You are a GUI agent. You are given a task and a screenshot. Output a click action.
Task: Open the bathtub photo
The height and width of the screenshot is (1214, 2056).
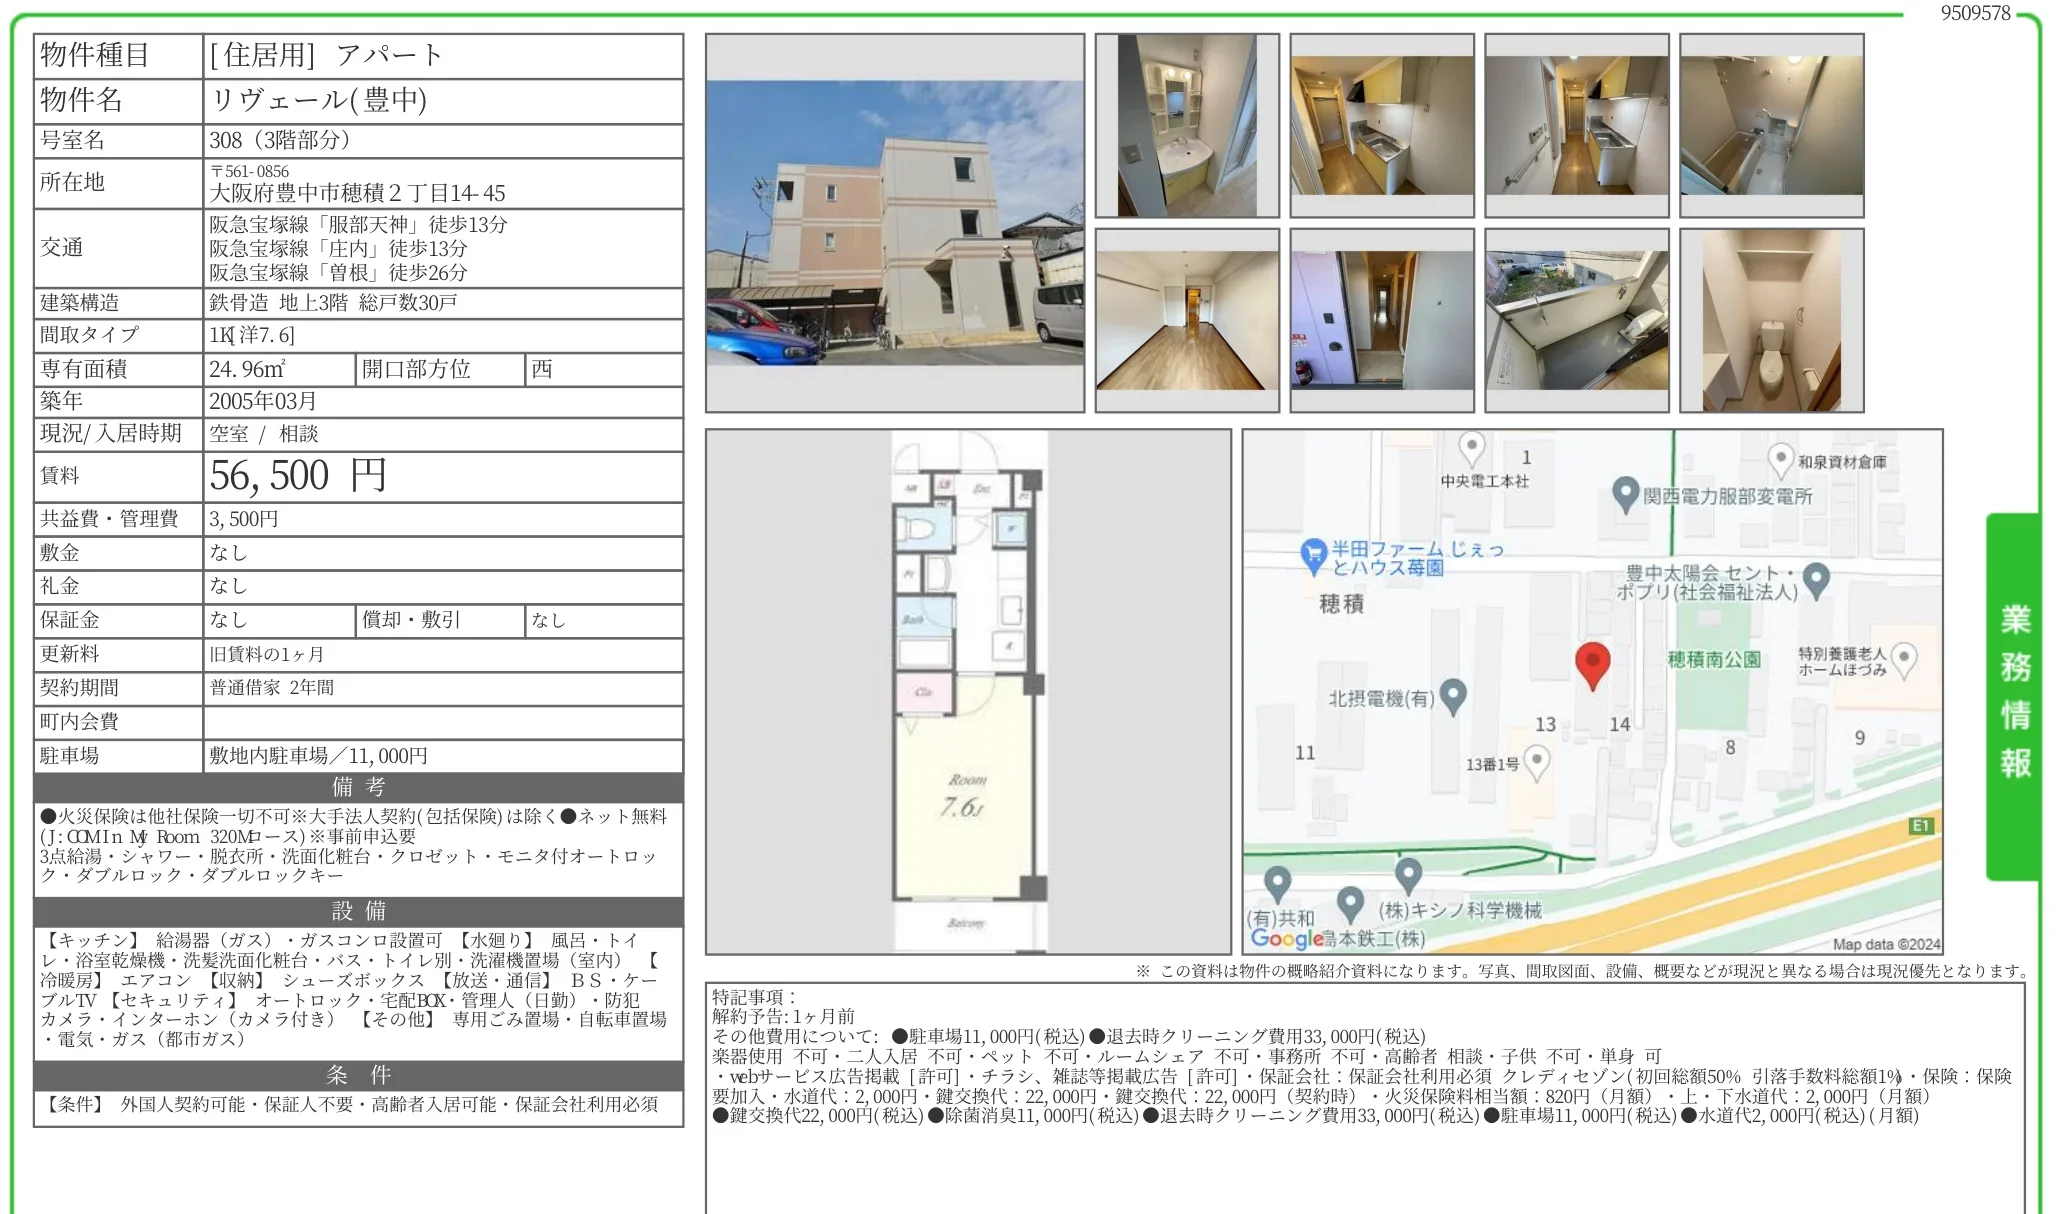coord(1772,125)
